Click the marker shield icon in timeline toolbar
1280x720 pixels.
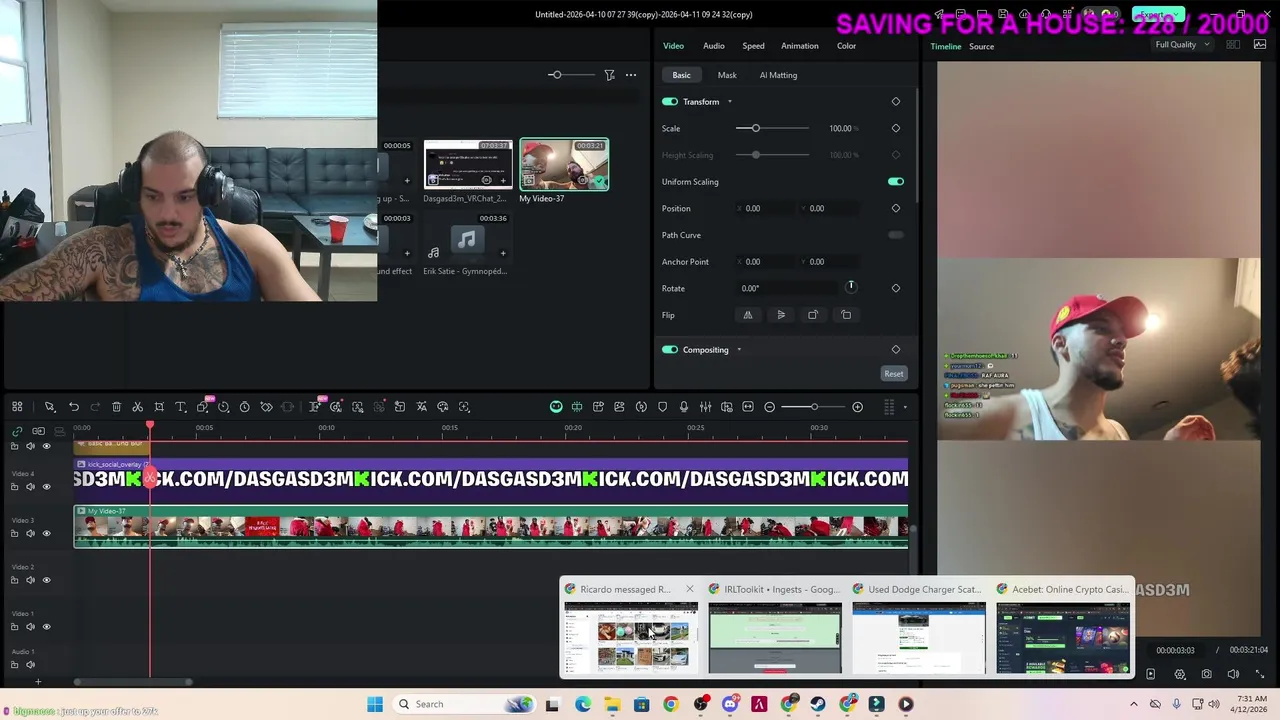[662, 407]
